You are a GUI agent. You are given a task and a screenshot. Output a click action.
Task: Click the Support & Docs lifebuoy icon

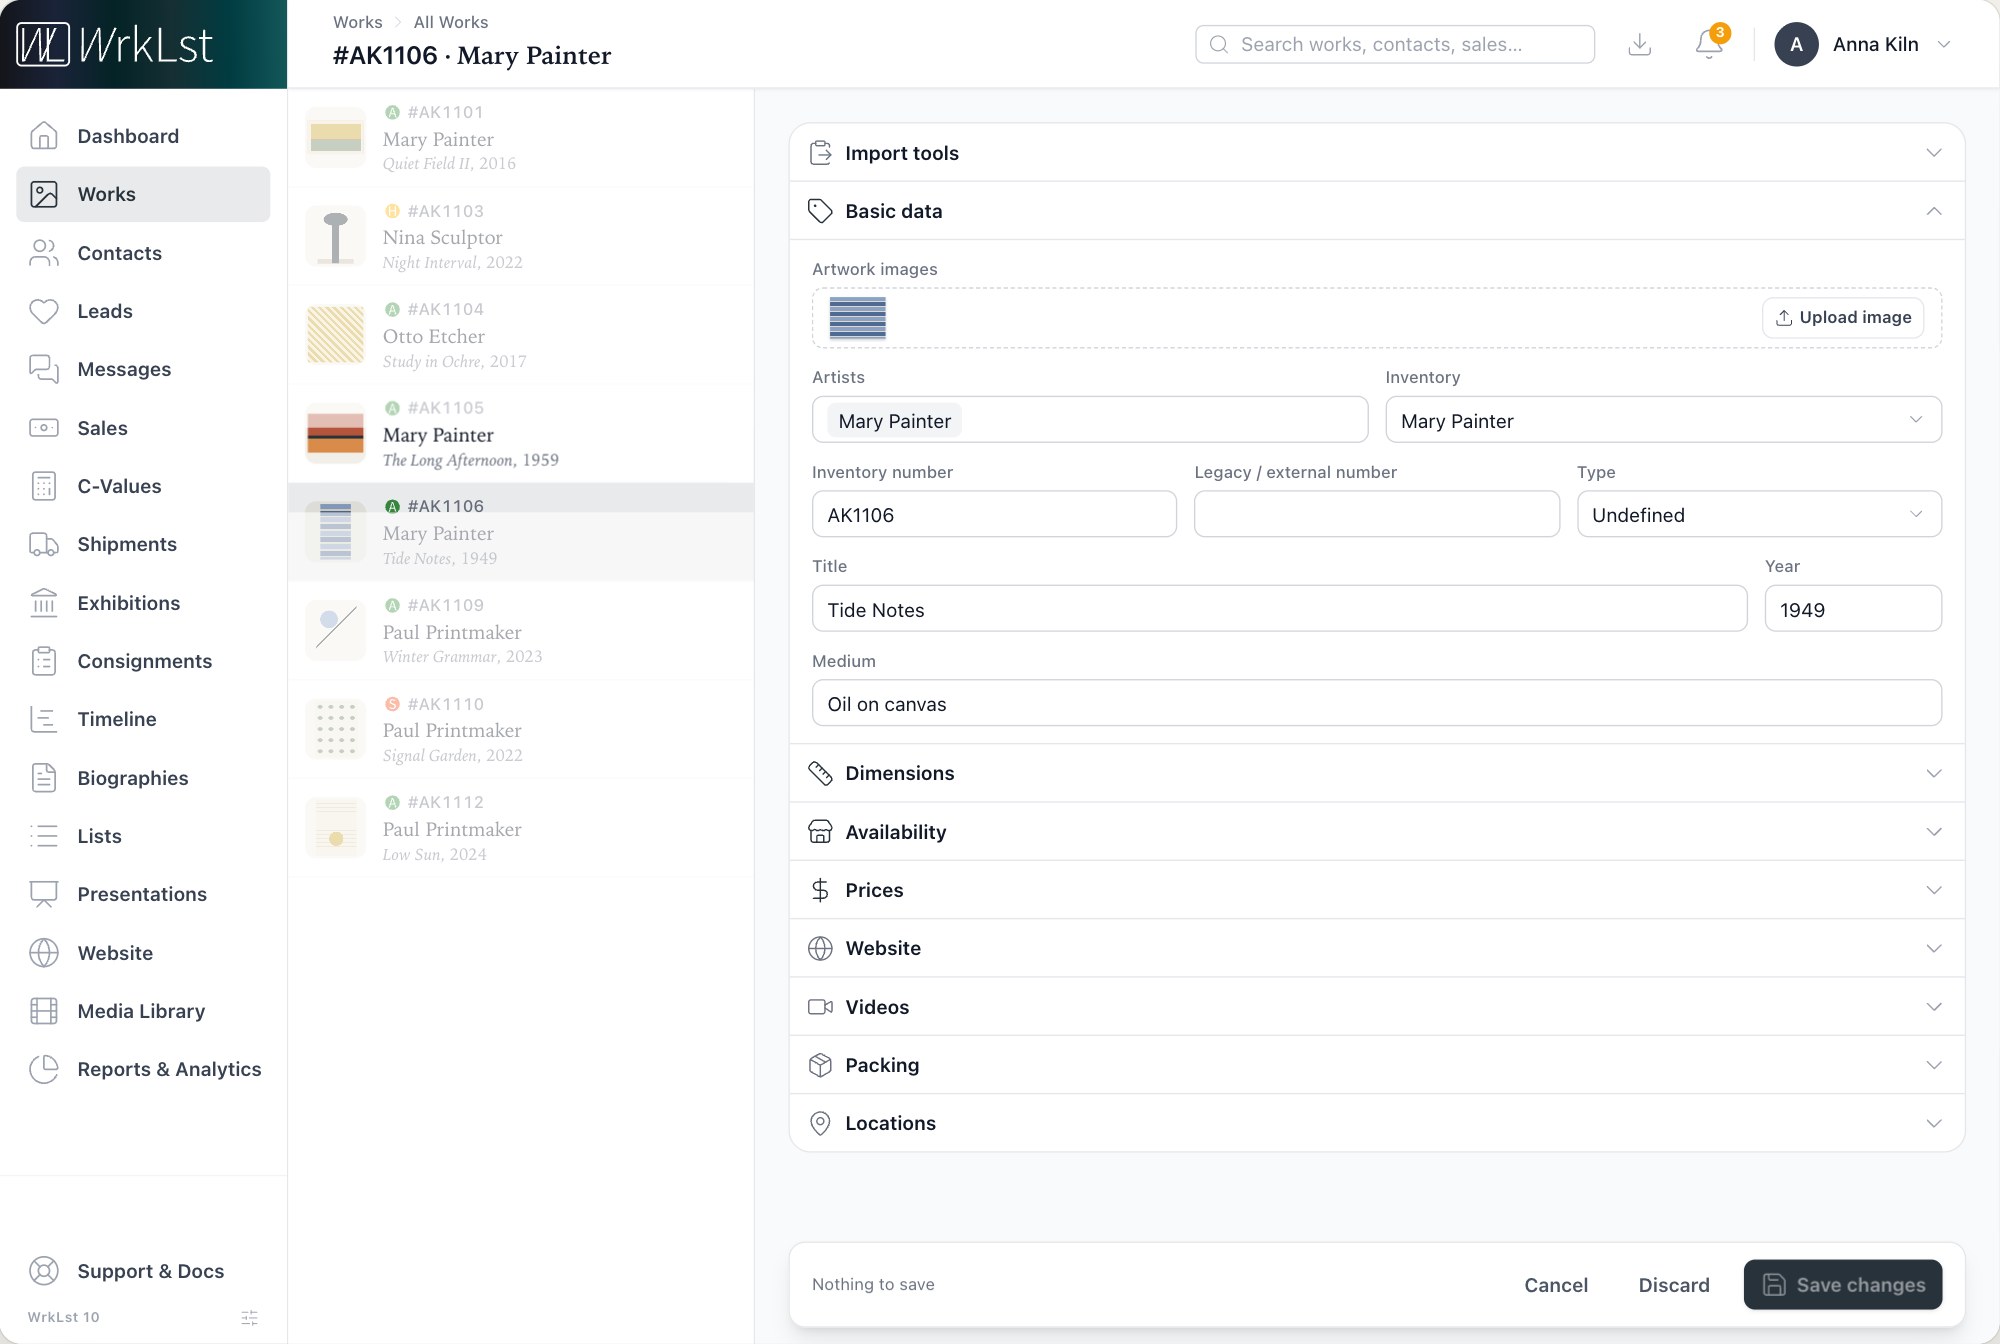(x=44, y=1271)
